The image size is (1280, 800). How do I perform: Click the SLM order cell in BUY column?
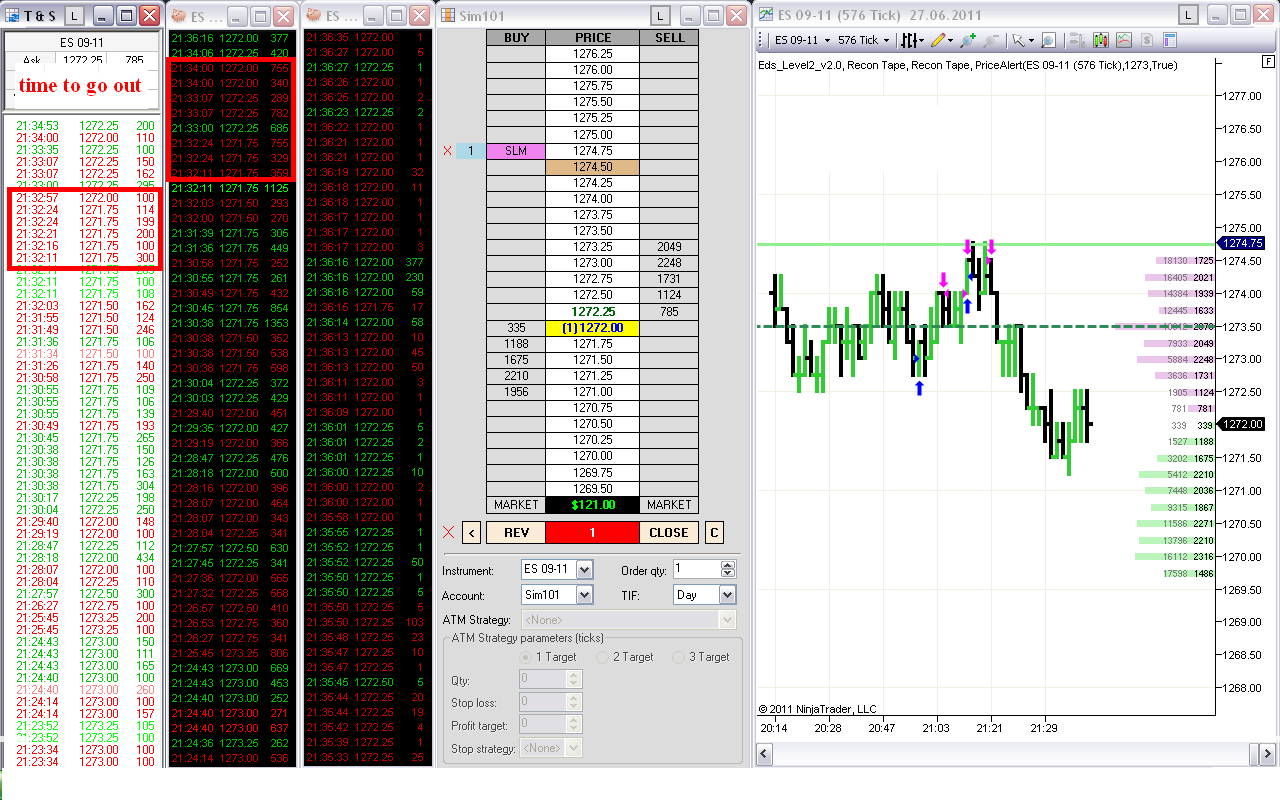(x=516, y=151)
